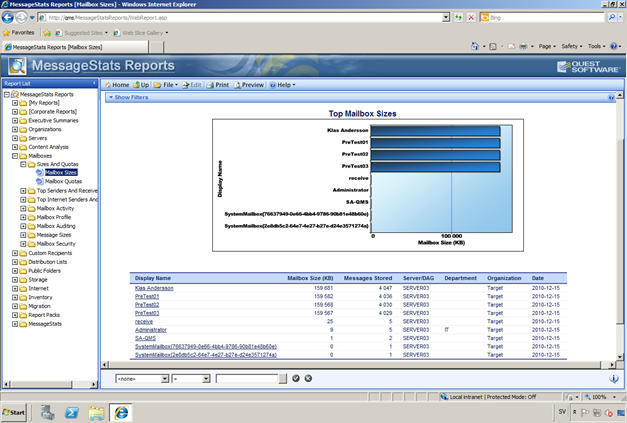Click the Internet Explorer taskbar icon
627x423 pixels.
[x=121, y=413]
